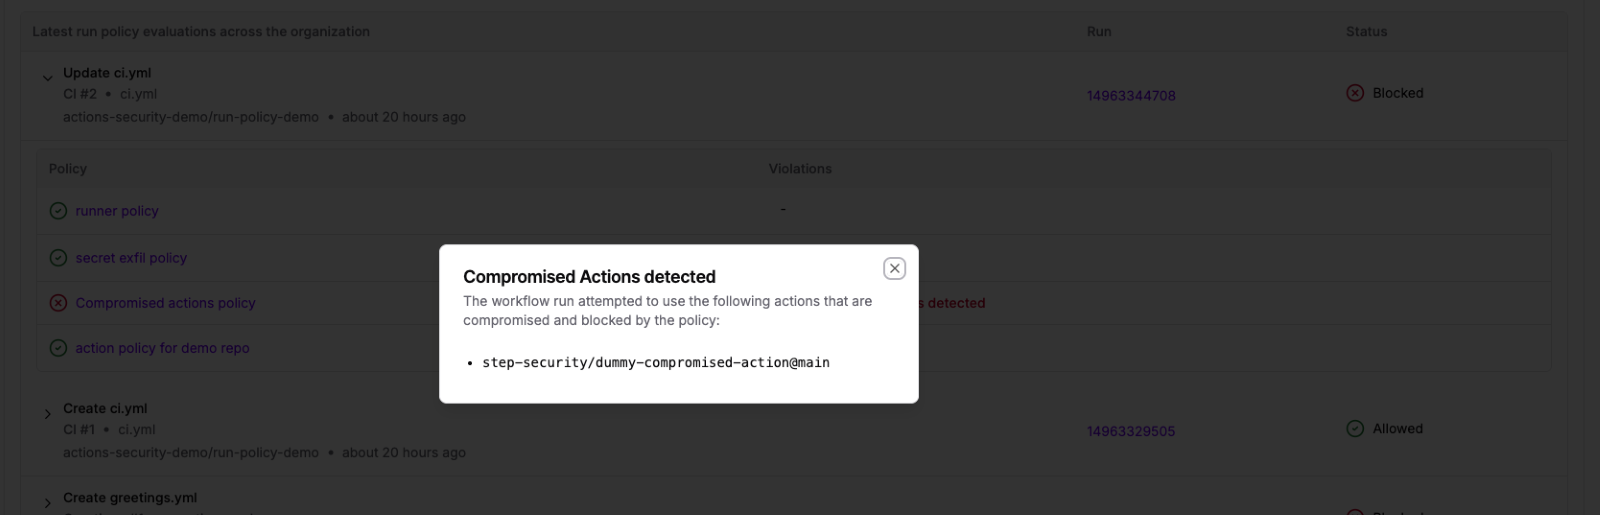Click the Blocked status red X icon

click(x=1355, y=93)
